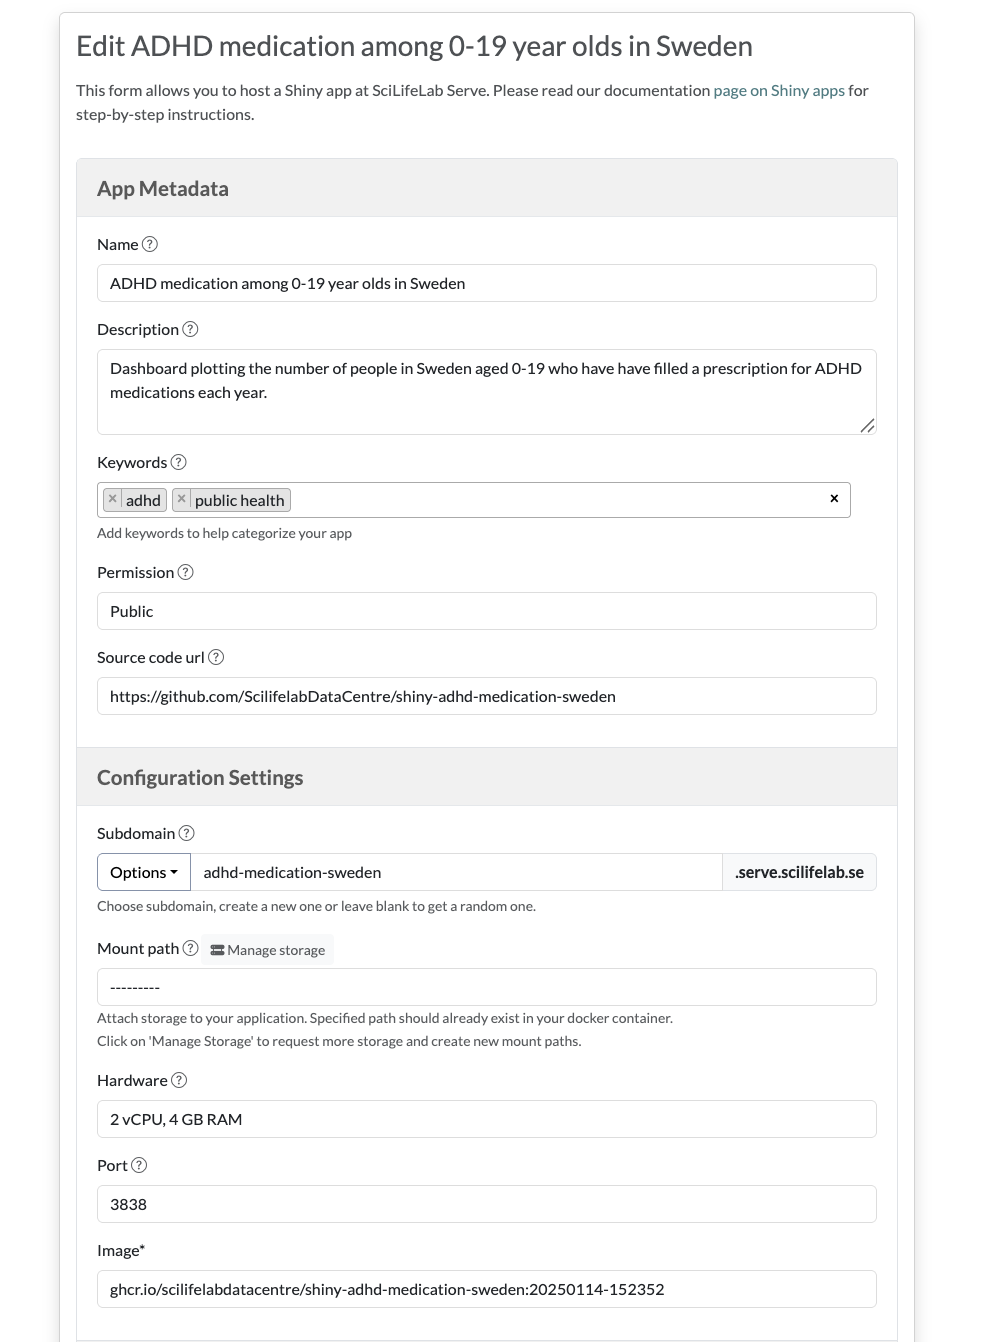
Task: Click the Name field help icon
Action: click(150, 244)
